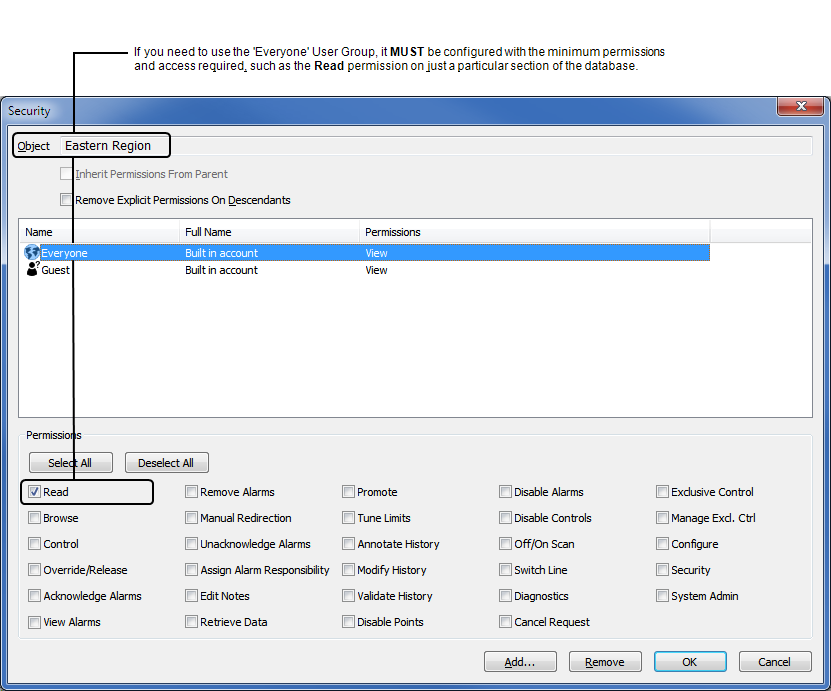Close the Security dialog window
This screenshot has width=831, height=691.
[801, 106]
